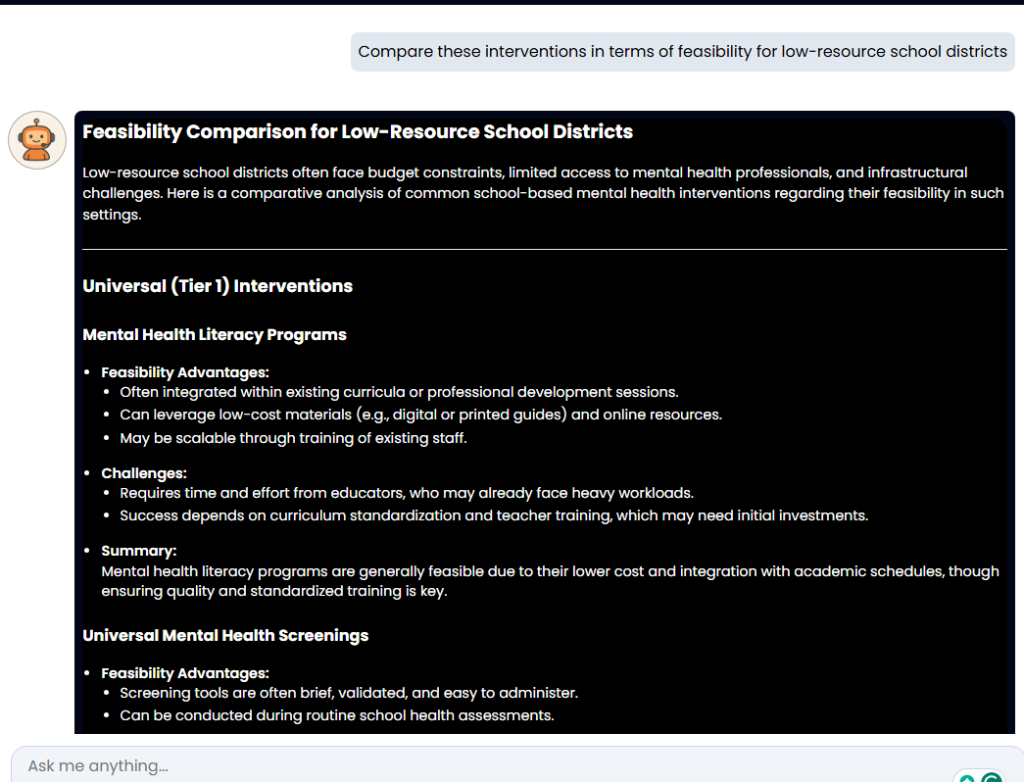This screenshot has width=1024, height=782.
Task: Click 'Can be conducted during routine school' bullet
Action: pos(336,716)
